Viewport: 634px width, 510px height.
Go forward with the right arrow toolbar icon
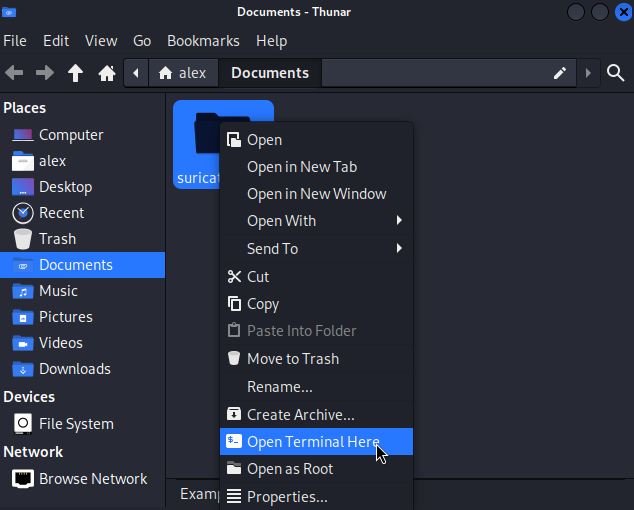pos(44,73)
